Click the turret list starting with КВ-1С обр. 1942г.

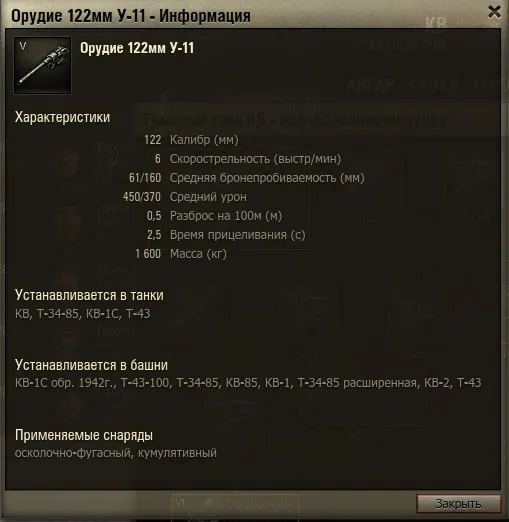coord(248,383)
